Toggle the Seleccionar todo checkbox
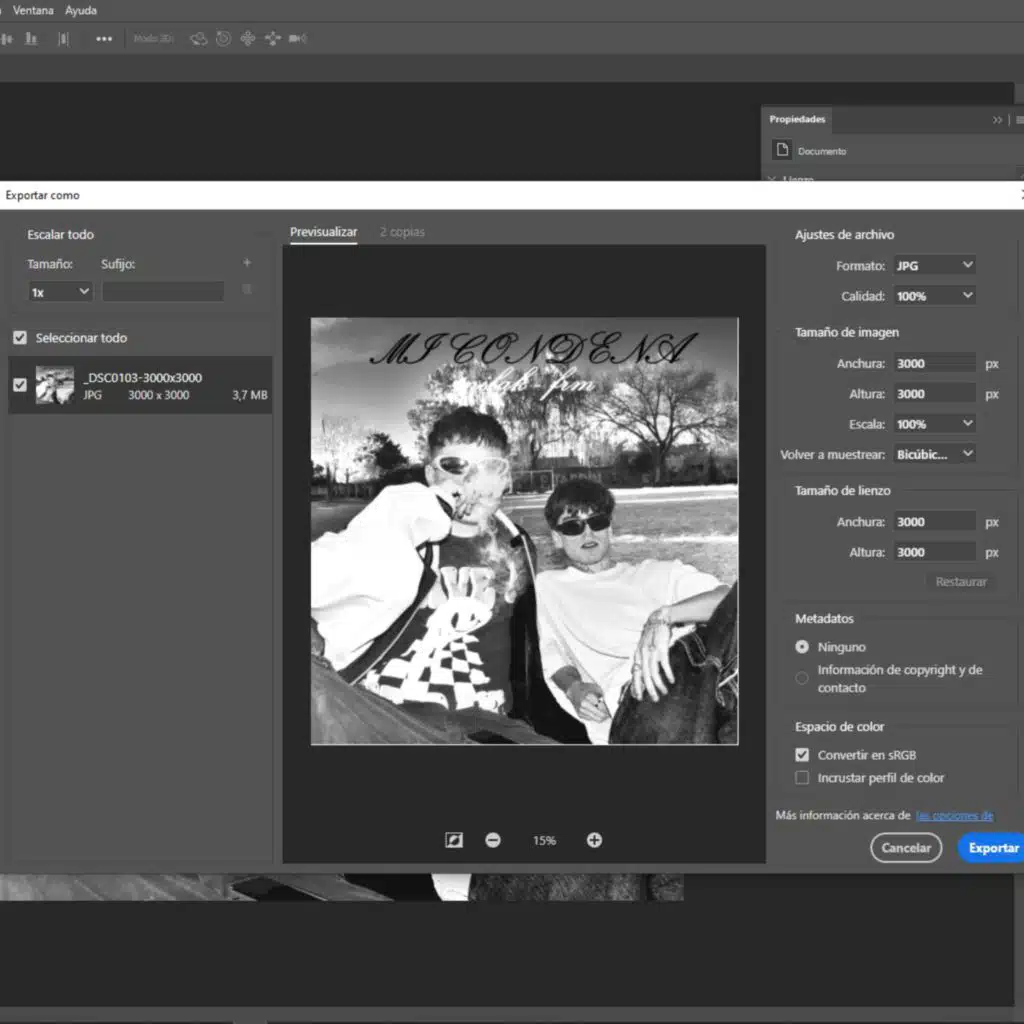Viewport: 1024px width, 1024px height. 20,338
